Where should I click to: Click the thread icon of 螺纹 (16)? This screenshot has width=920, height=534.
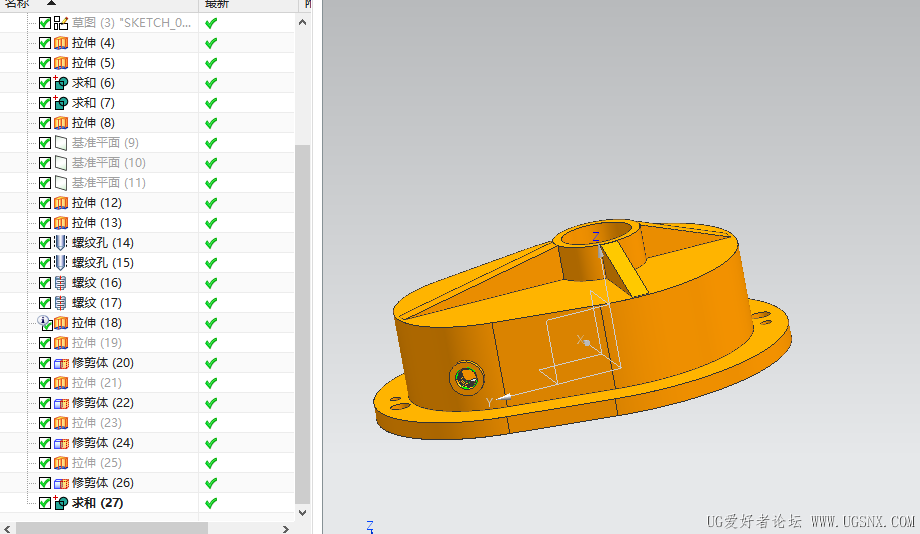click(x=60, y=283)
